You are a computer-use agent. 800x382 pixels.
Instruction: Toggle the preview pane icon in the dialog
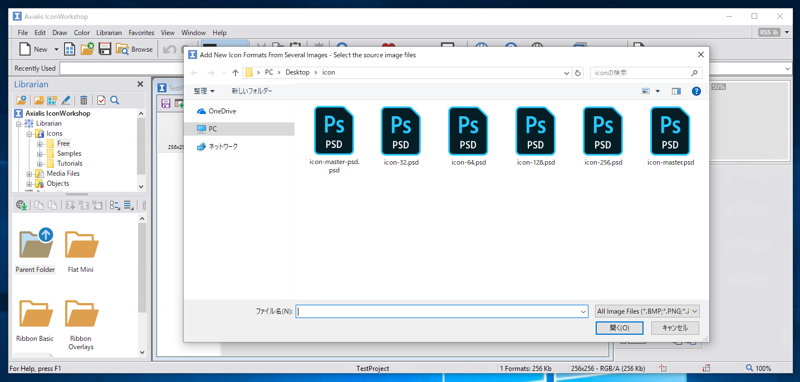677,91
